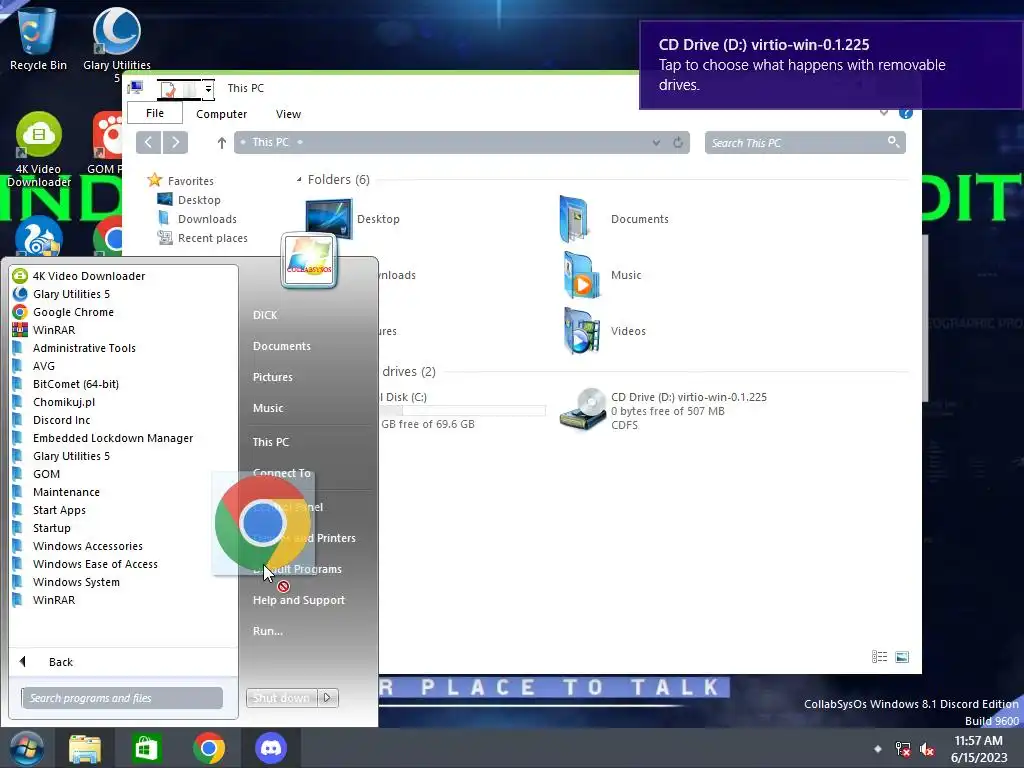Select Downloads under Favorites in Explorer
The height and width of the screenshot is (768, 1024).
[x=207, y=219]
